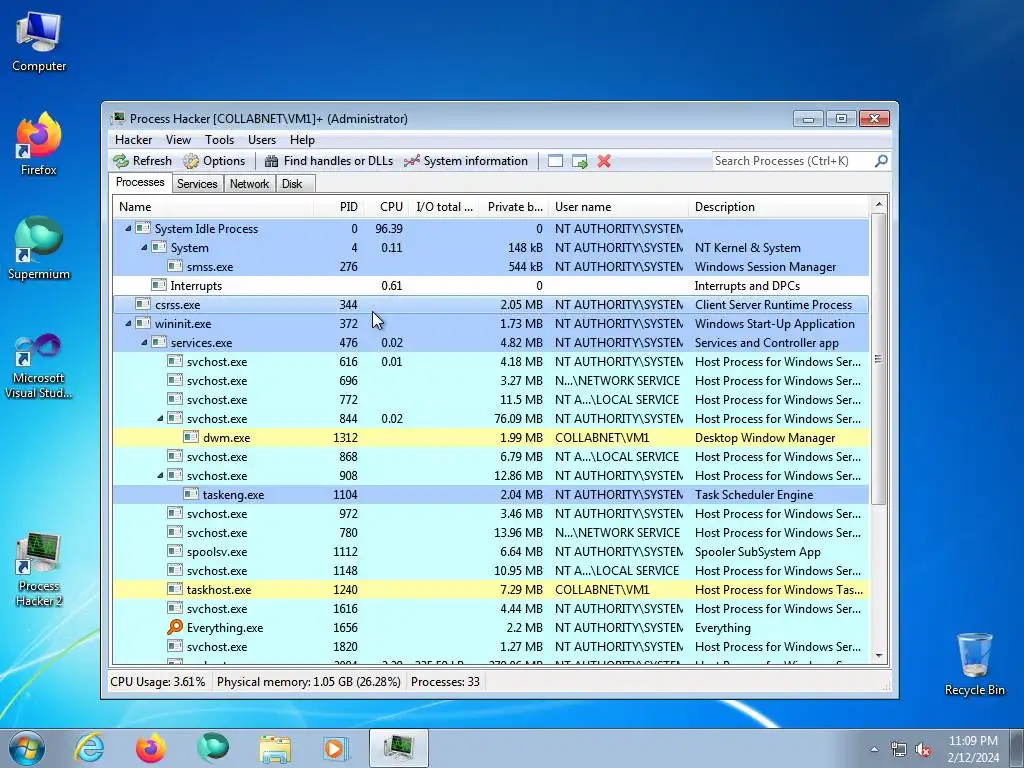
Task: Select svchost.exe with PID 1820
Action: (491, 647)
